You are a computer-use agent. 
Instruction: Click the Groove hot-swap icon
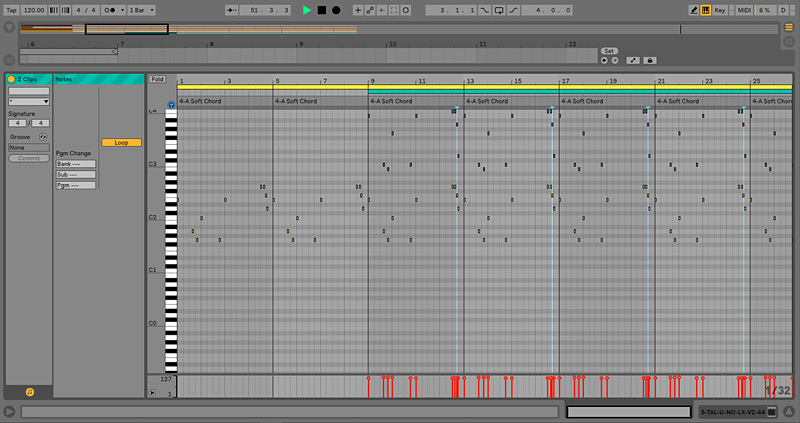[43, 136]
